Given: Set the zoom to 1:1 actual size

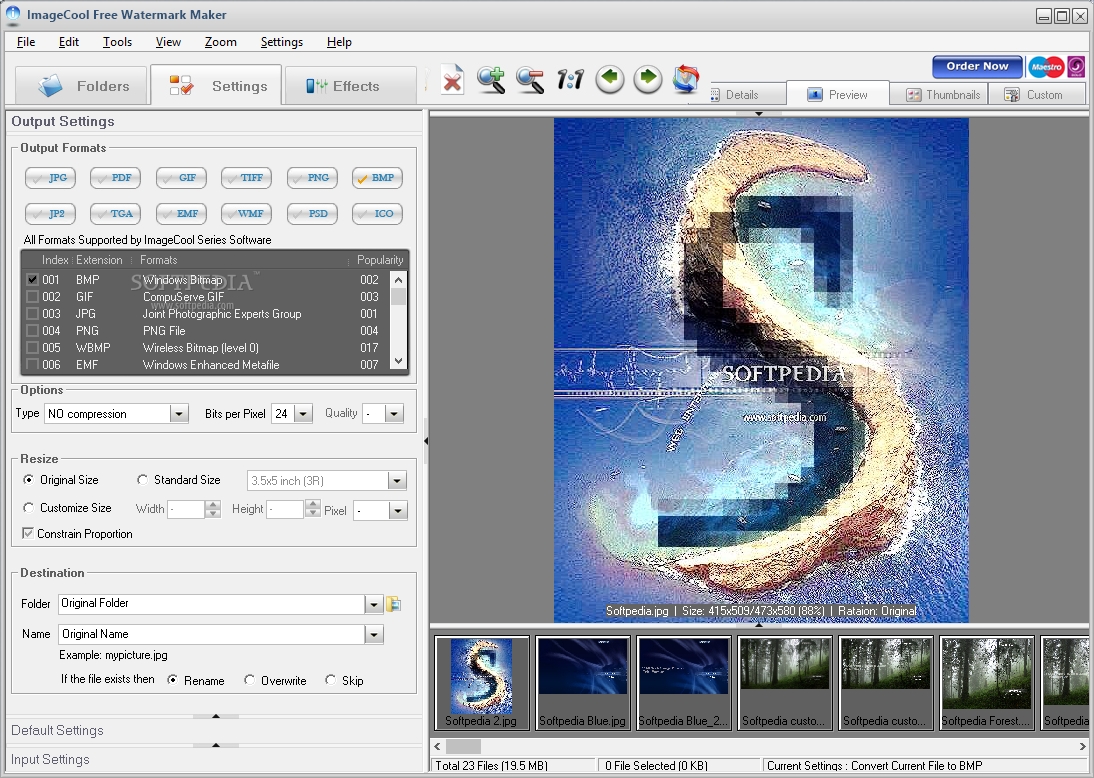Looking at the screenshot, I should (570, 80).
